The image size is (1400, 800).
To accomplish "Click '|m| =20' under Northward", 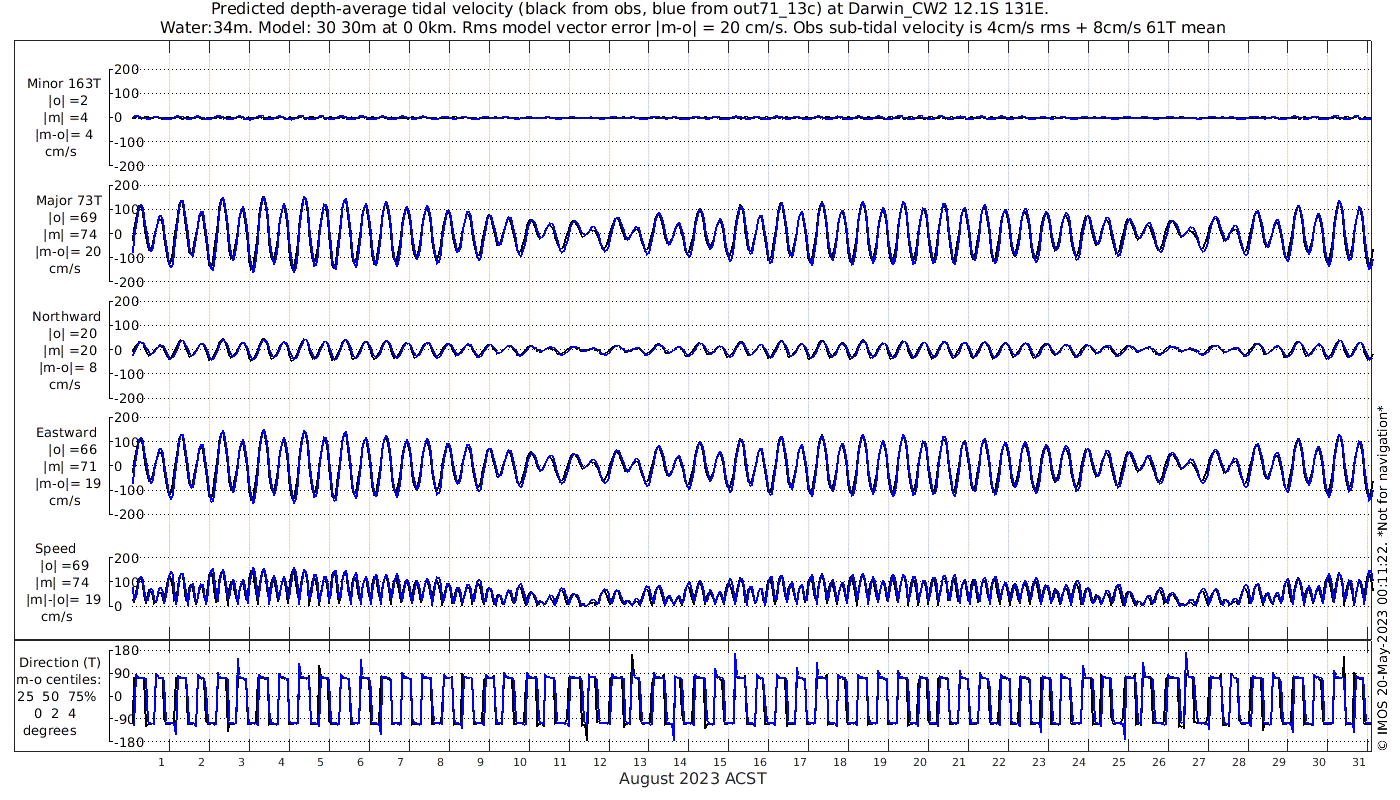I will coord(71,351).
